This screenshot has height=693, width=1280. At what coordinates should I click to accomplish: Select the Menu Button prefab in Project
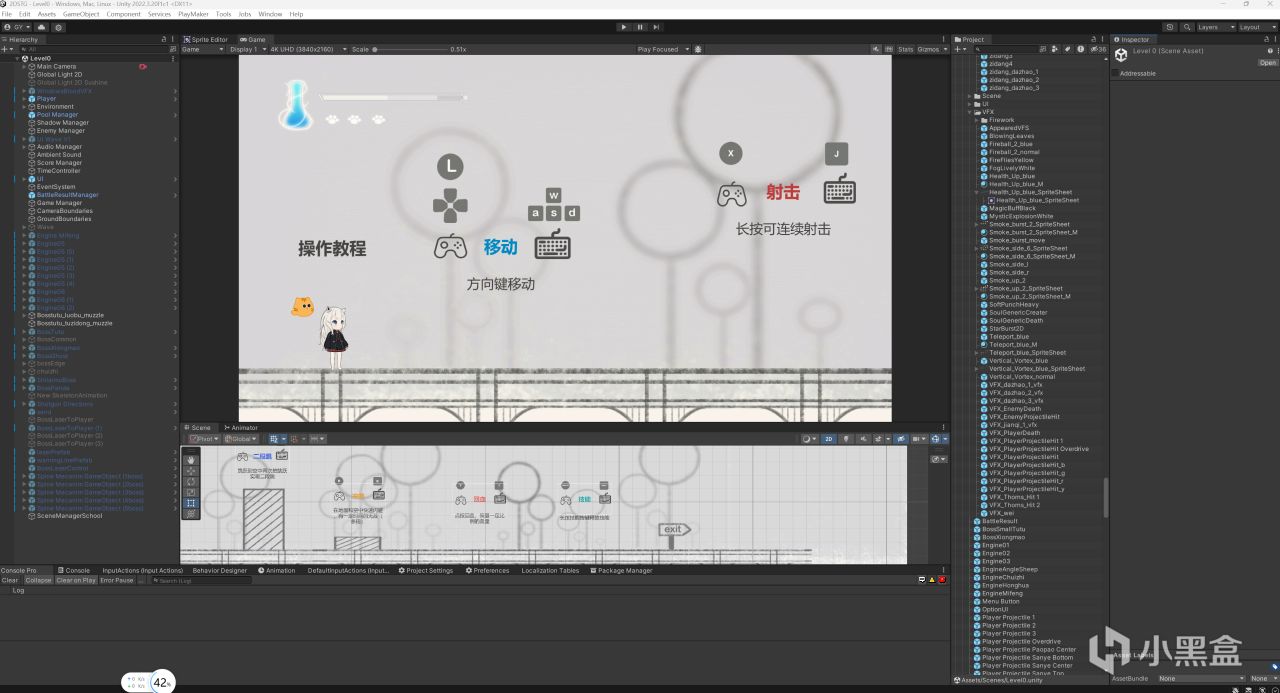pos(1001,601)
